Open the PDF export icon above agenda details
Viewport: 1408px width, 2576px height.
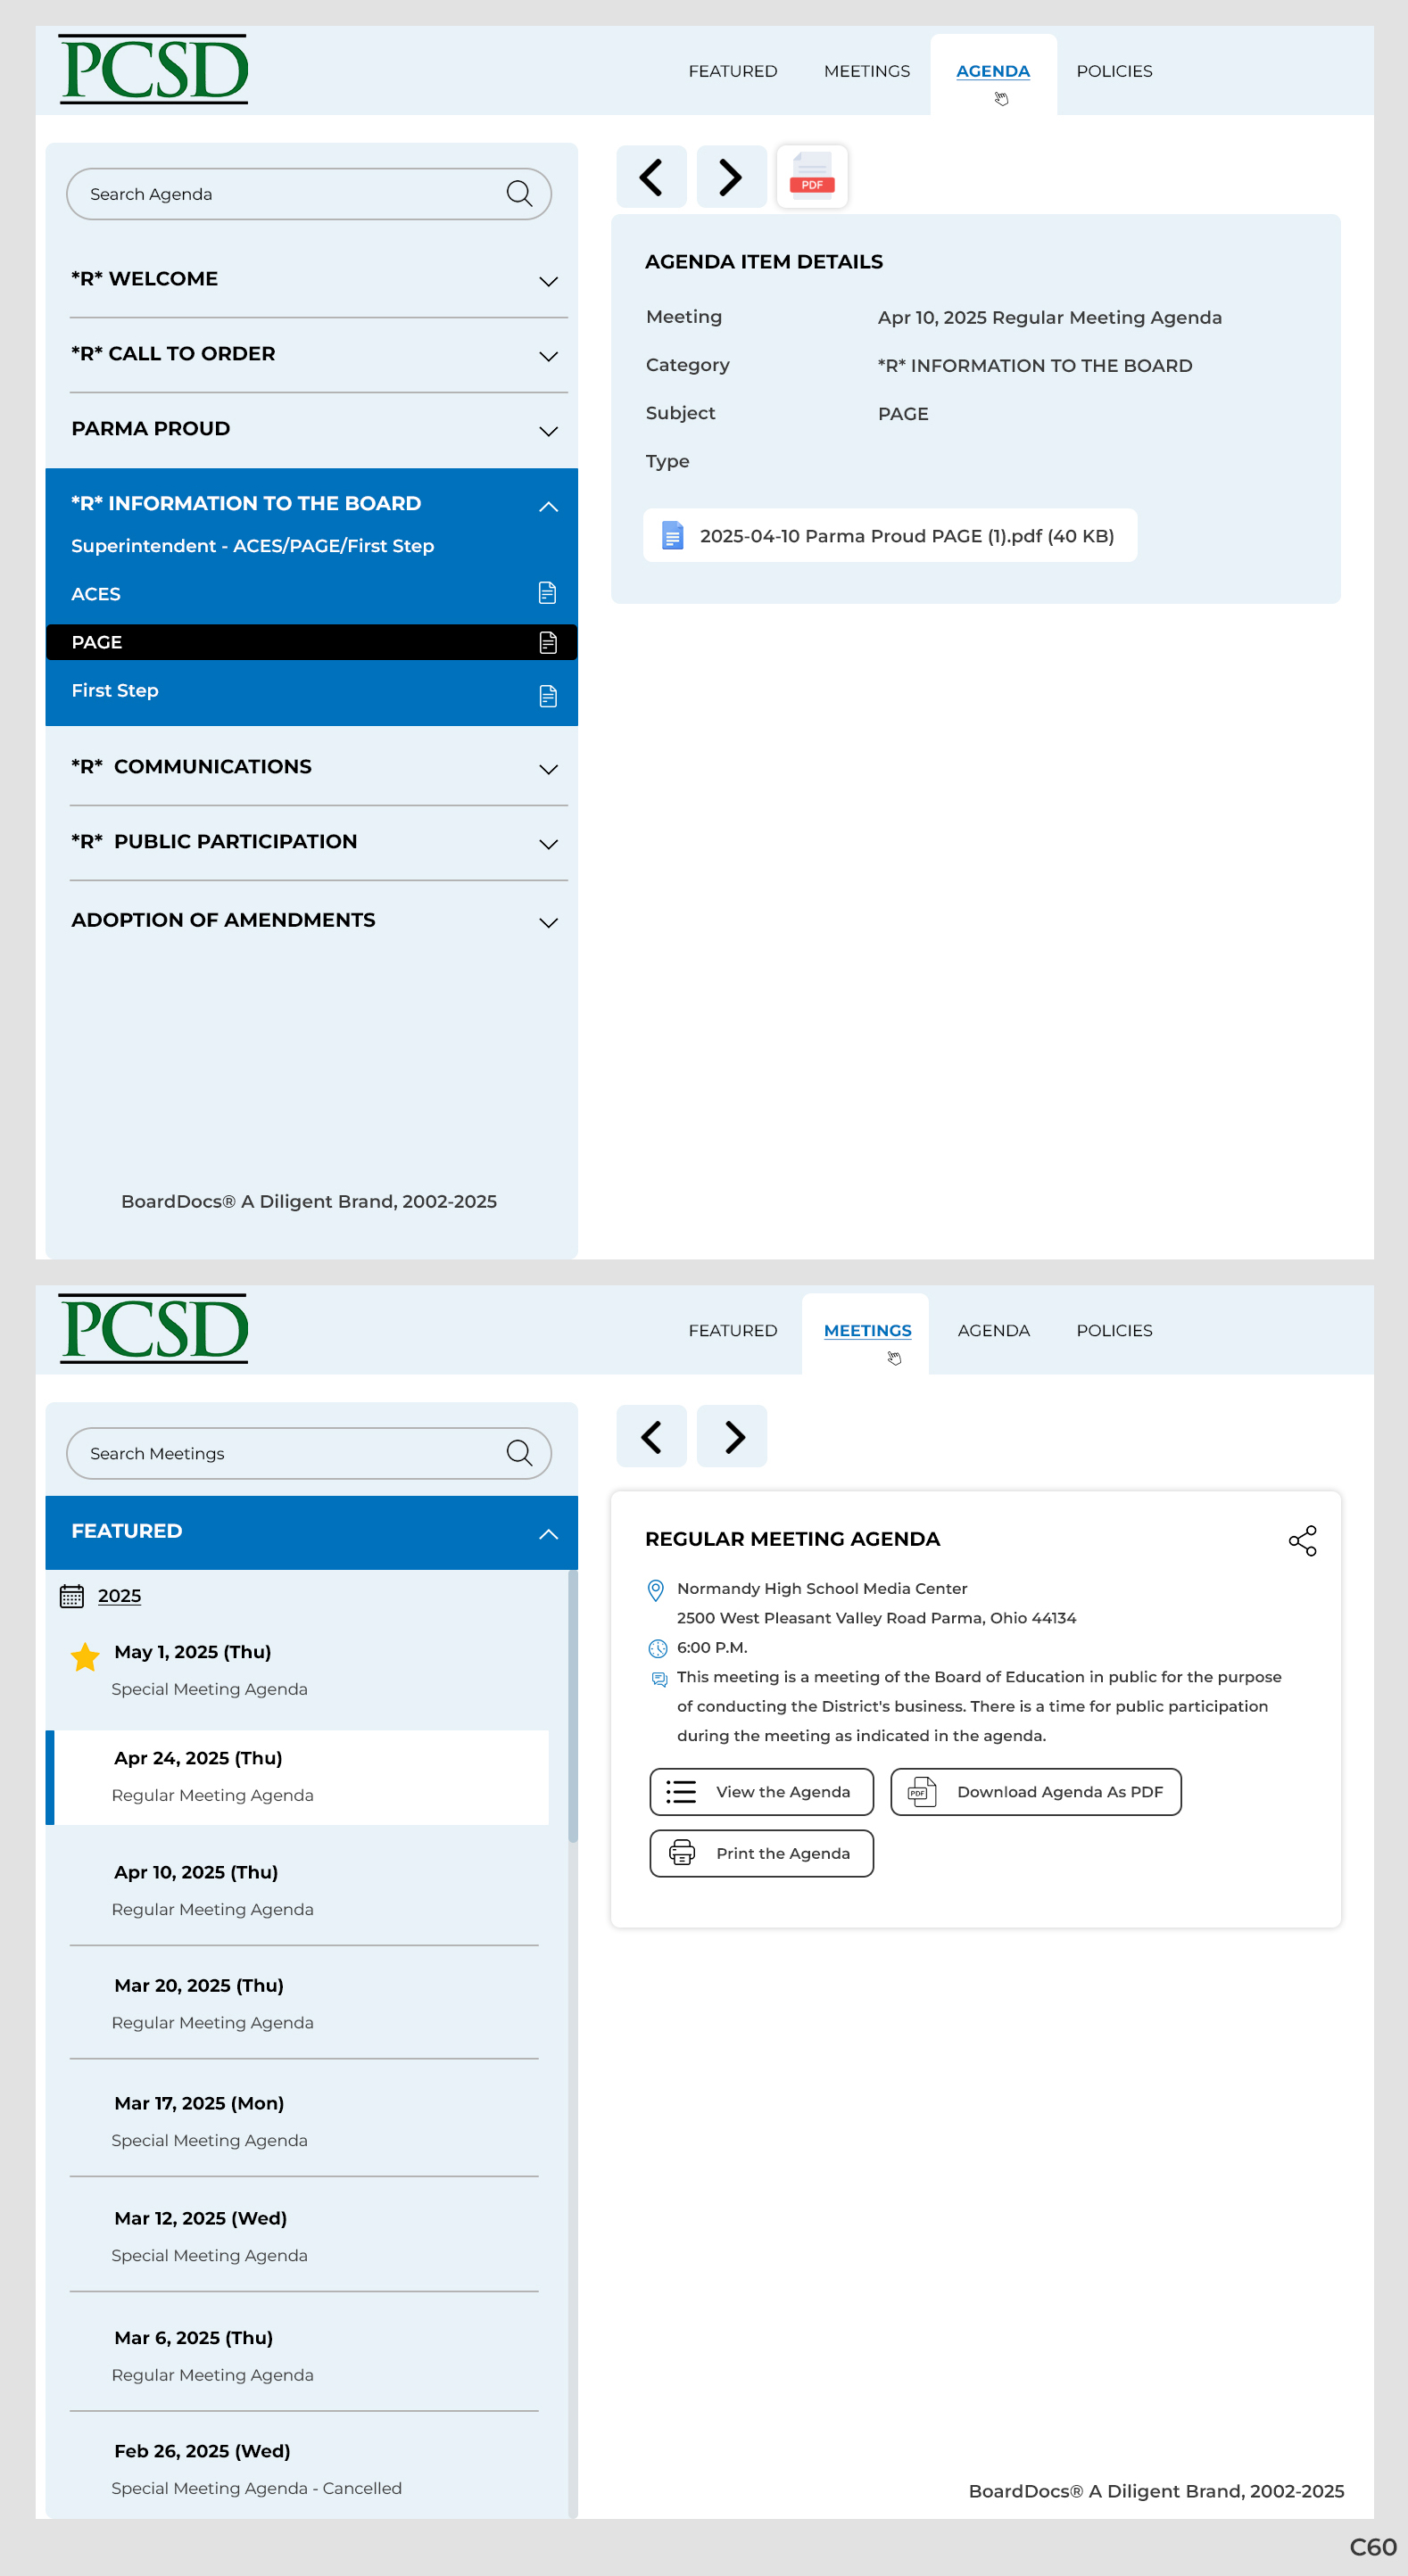812,177
